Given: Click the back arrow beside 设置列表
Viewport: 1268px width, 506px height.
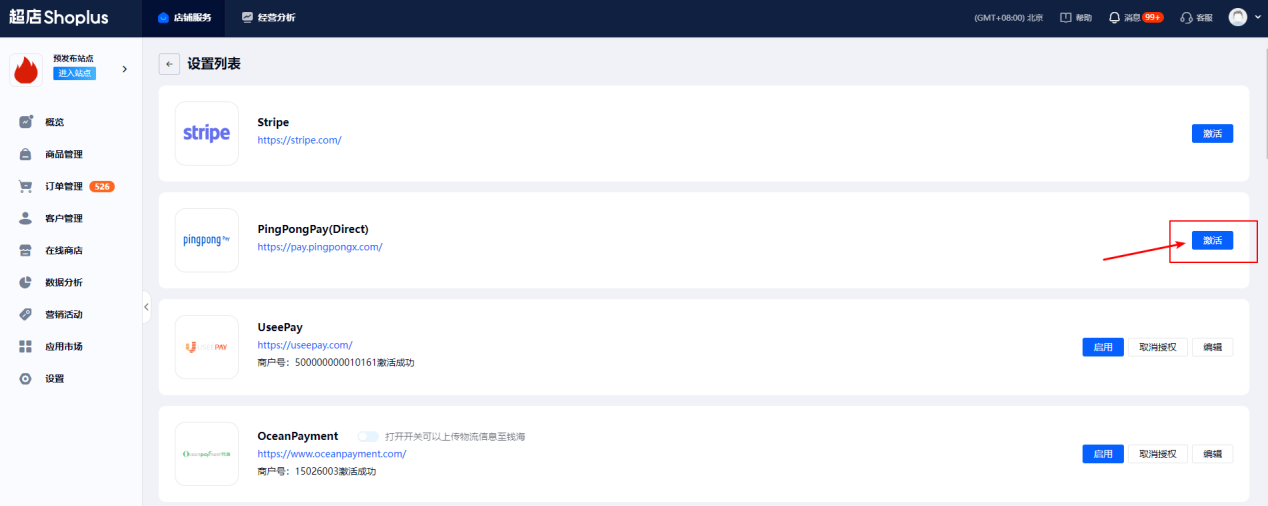Looking at the screenshot, I should coord(169,64).
